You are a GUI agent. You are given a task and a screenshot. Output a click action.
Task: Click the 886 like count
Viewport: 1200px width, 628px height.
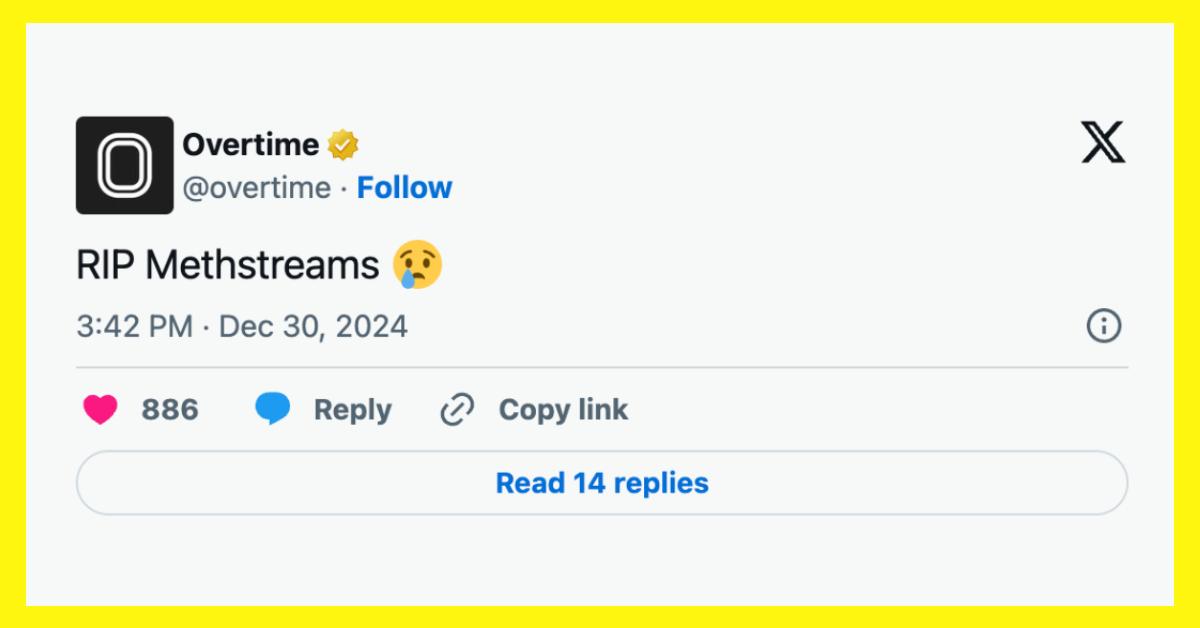[x=171, y=409]
